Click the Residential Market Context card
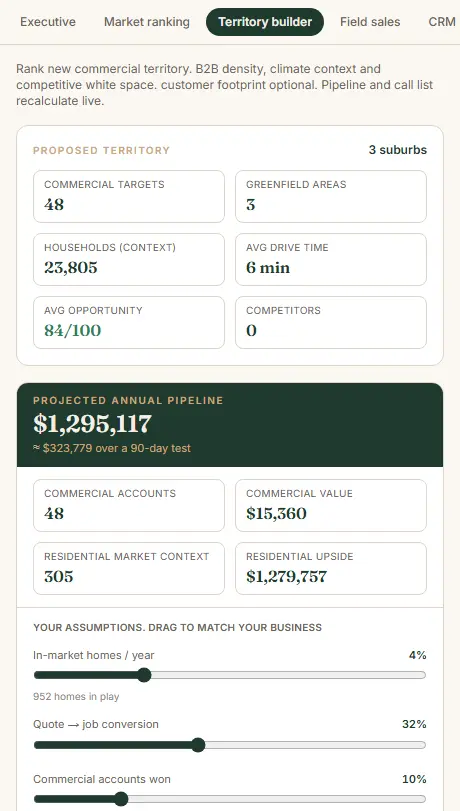This screenshot has width=460, height=811. click(129, 568)
